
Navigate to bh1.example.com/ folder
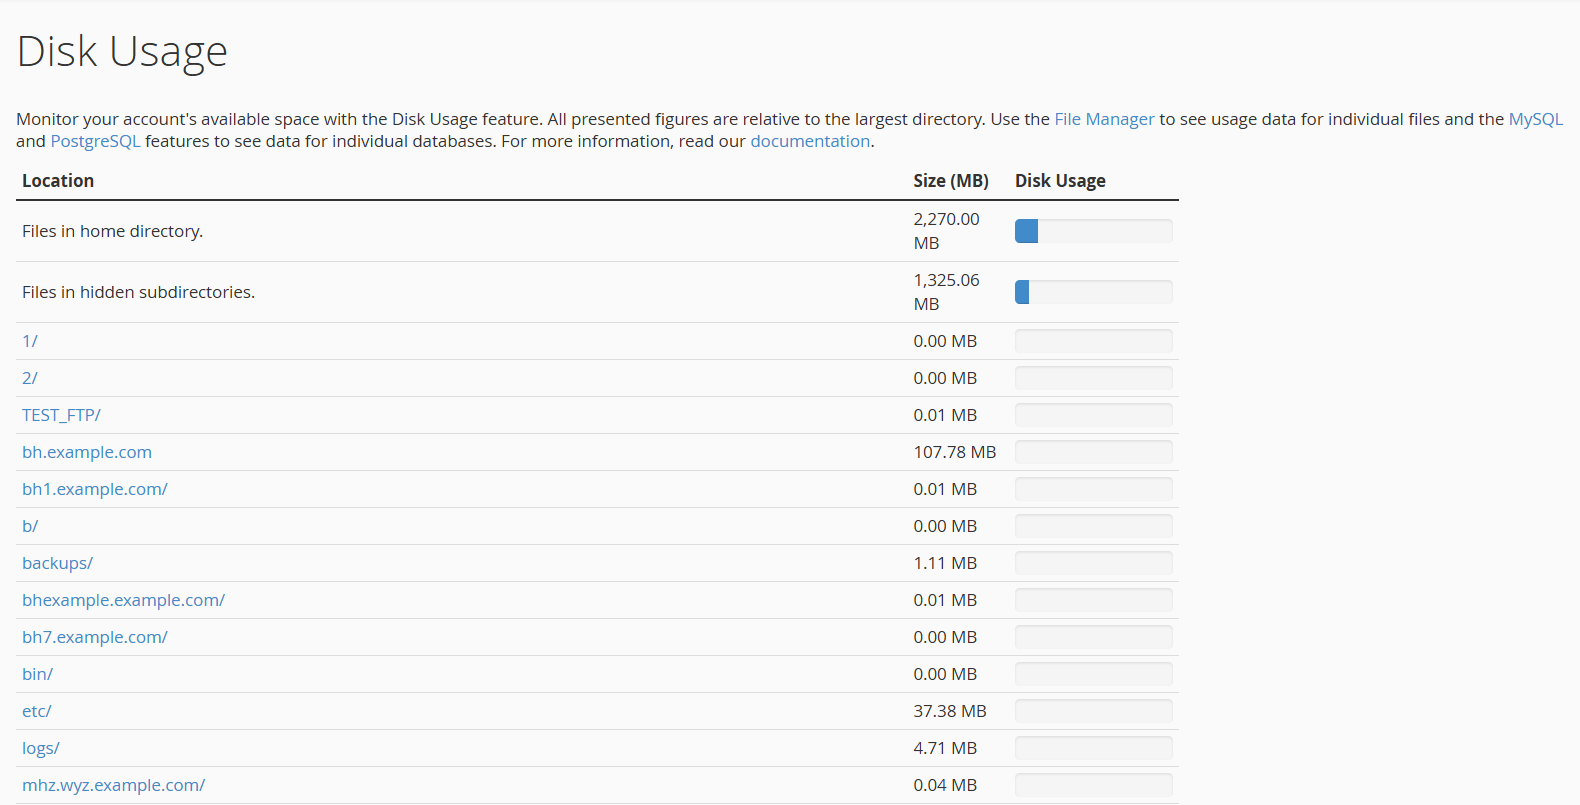coord(95,489)
